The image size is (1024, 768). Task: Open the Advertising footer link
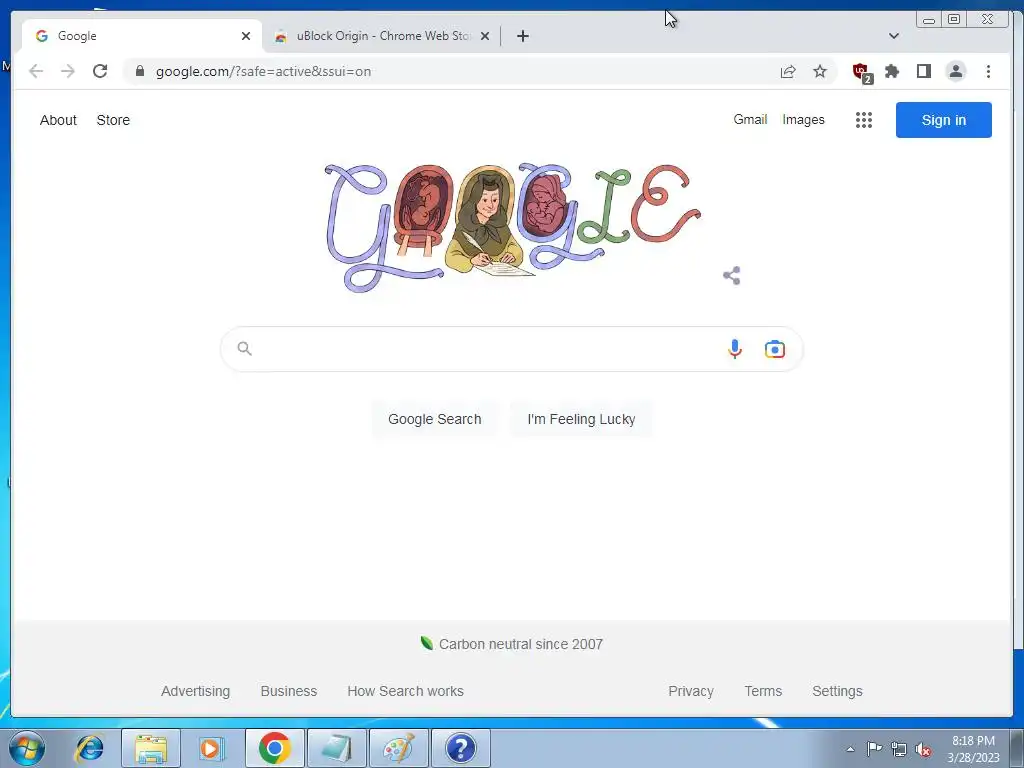(x=195, y=691)
